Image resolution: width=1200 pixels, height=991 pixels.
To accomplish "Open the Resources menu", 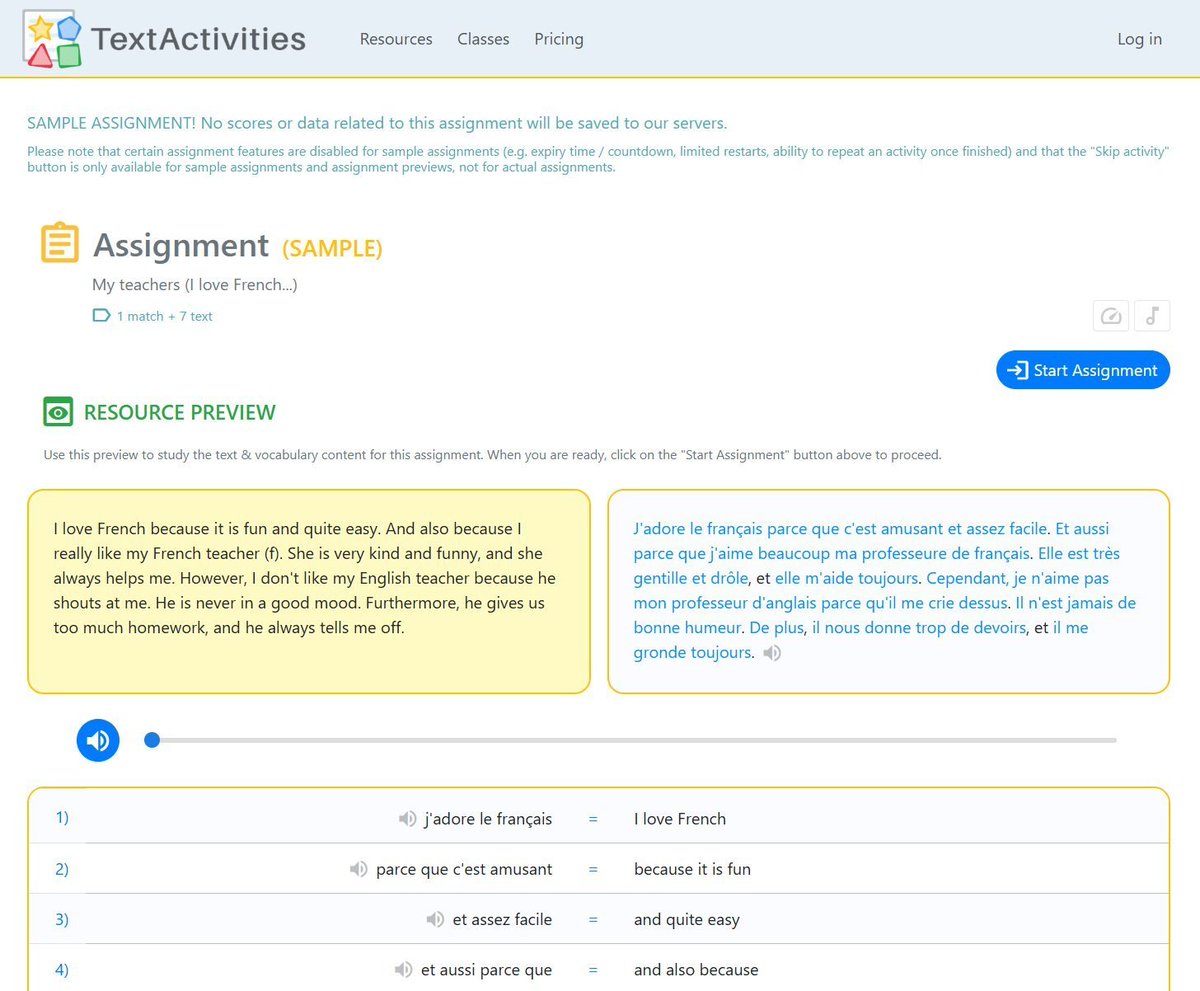I will tap(396, 39).
